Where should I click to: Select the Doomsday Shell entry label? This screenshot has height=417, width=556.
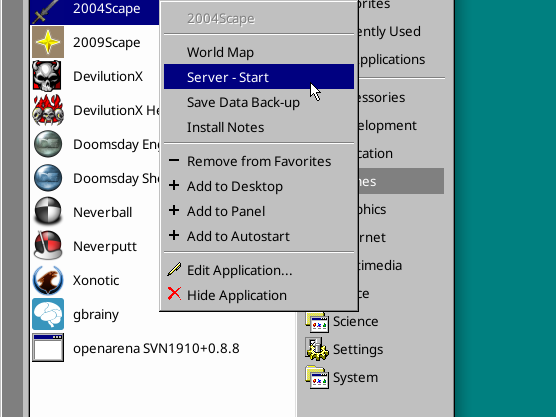click(x=116, y=178)
